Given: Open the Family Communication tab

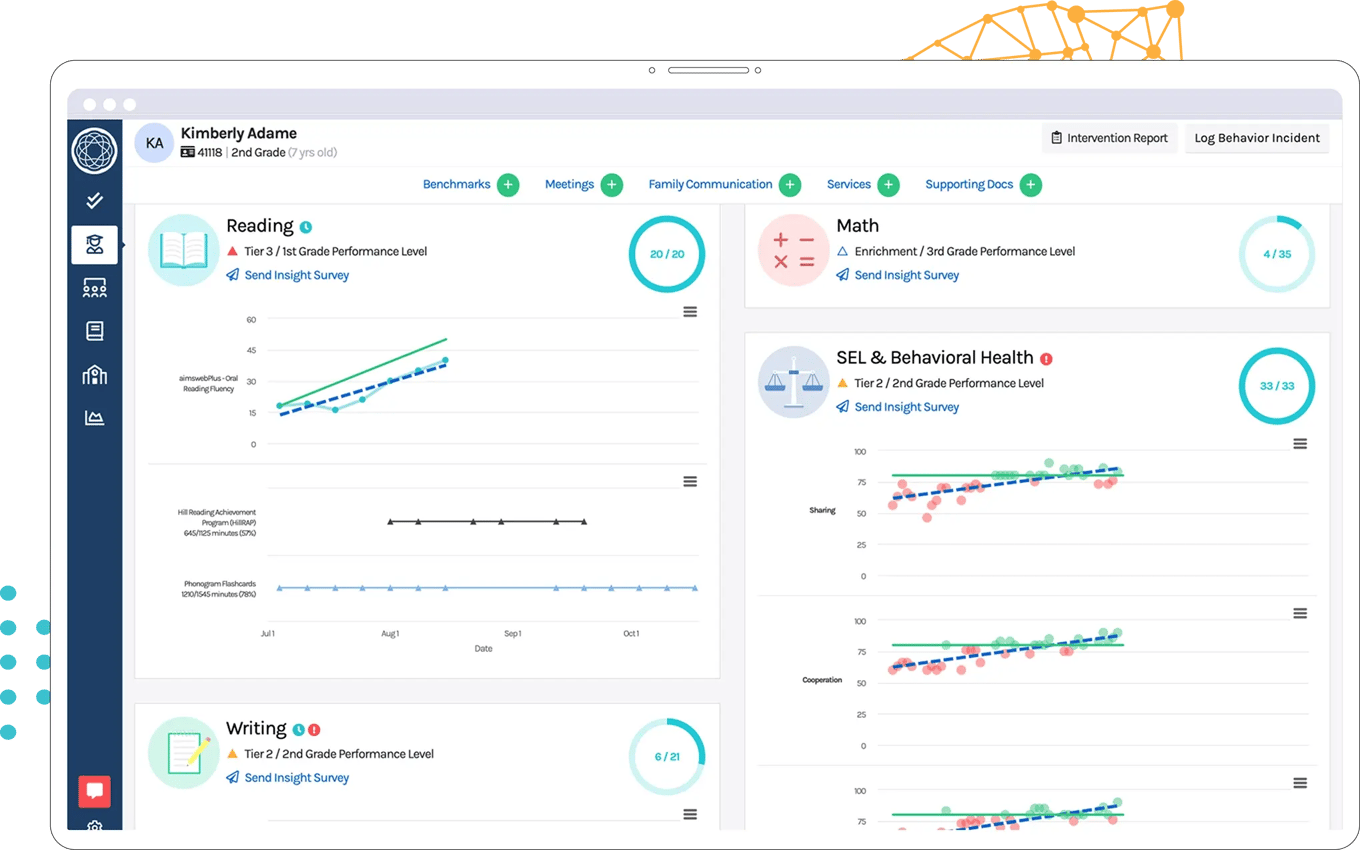Looking at the screenshot, I should tap(710, 185).
